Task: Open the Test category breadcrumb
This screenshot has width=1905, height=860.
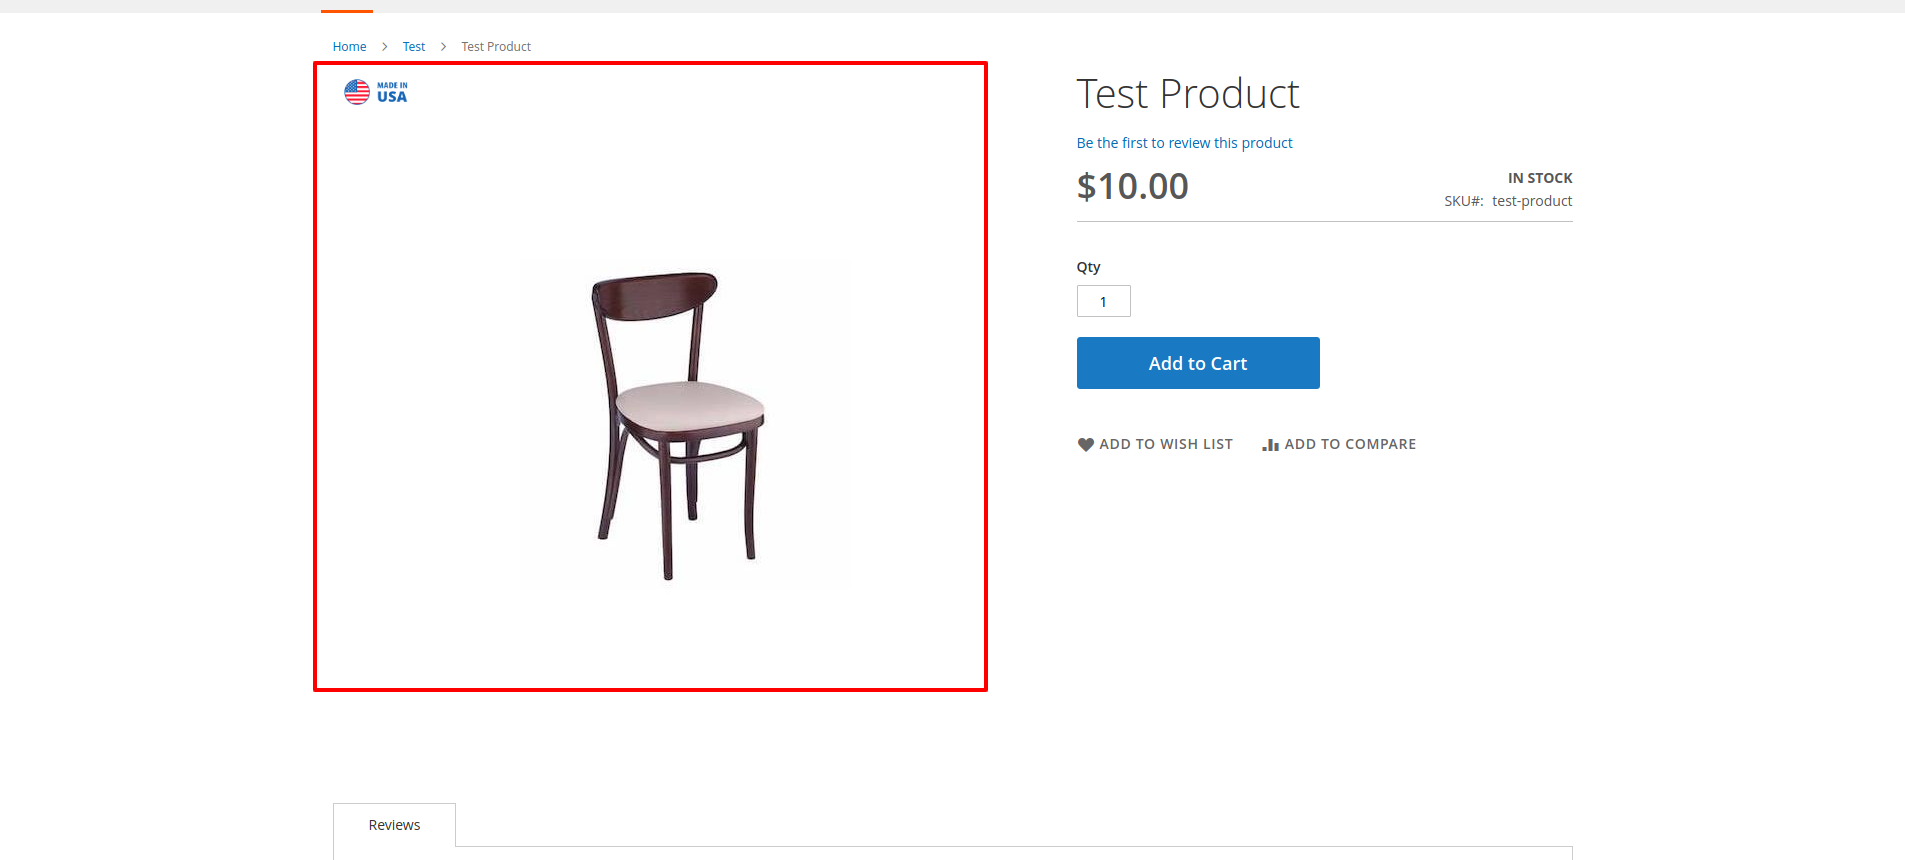Action: [414, 47]
